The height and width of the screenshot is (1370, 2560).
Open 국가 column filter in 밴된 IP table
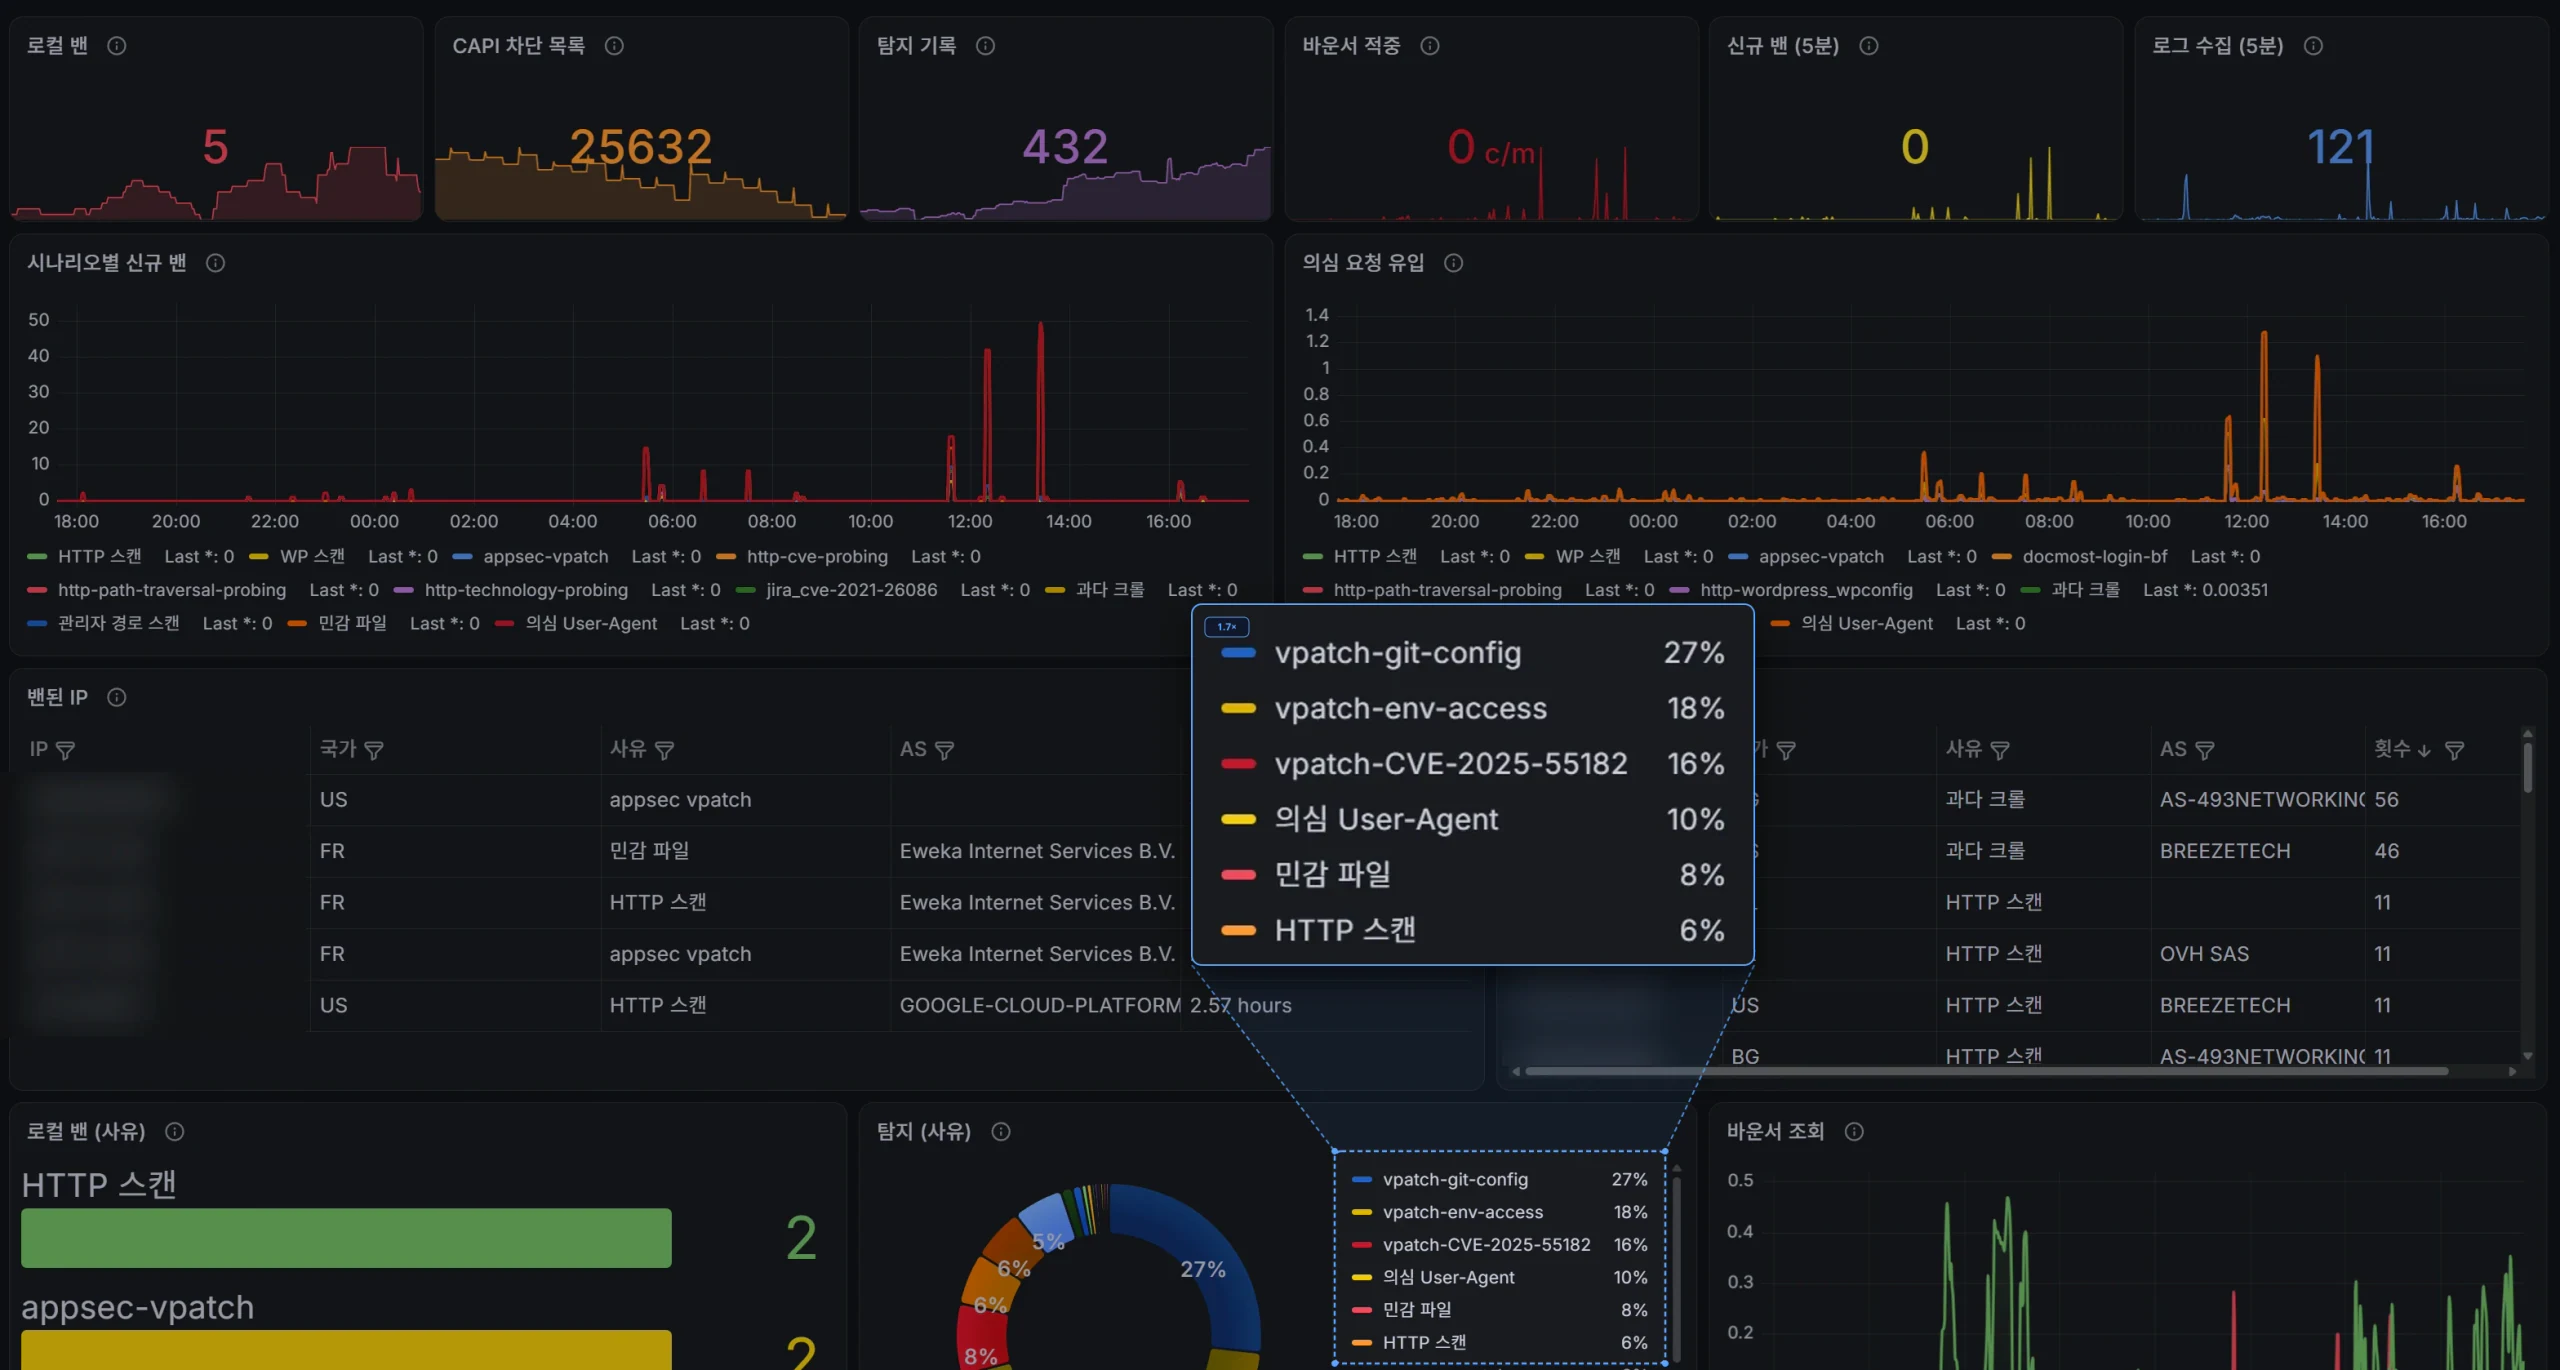(374, 750)
